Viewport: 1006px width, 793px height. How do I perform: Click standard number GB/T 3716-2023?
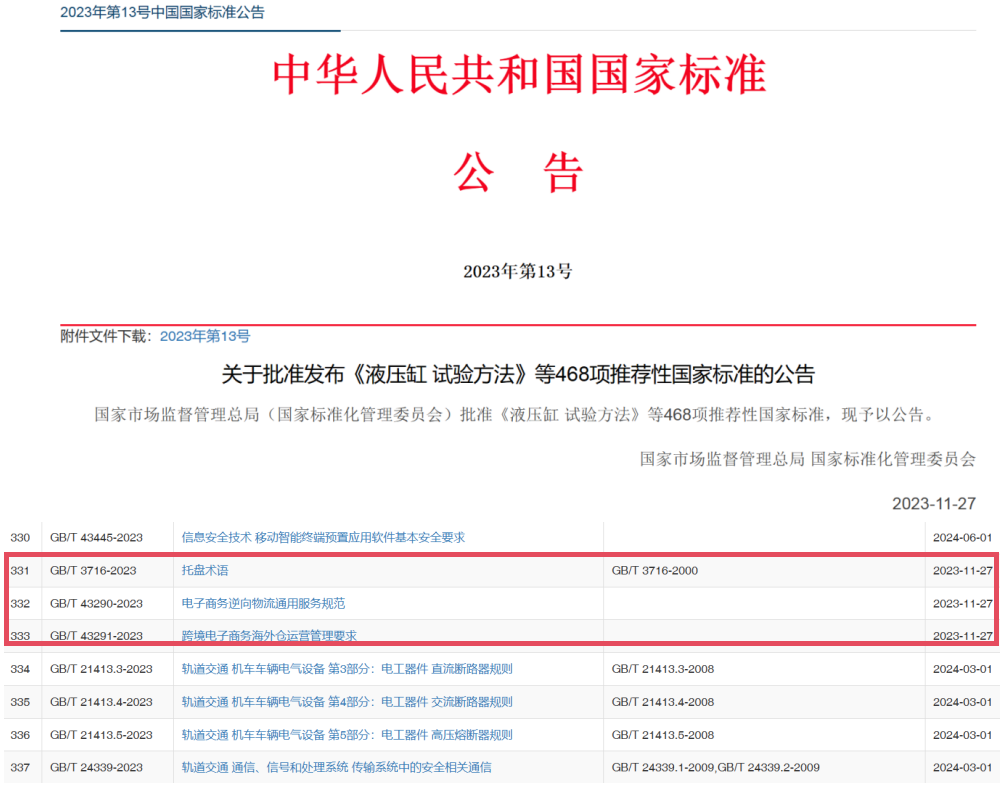(93, 570)
